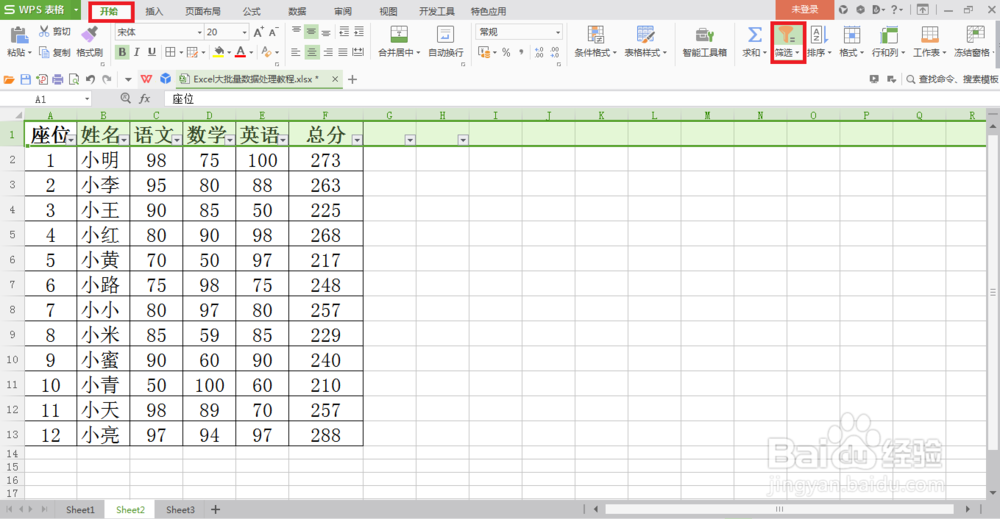Open Conditional Formatting (条件格式) menu

pyautogui.click(x=595, y=41)
